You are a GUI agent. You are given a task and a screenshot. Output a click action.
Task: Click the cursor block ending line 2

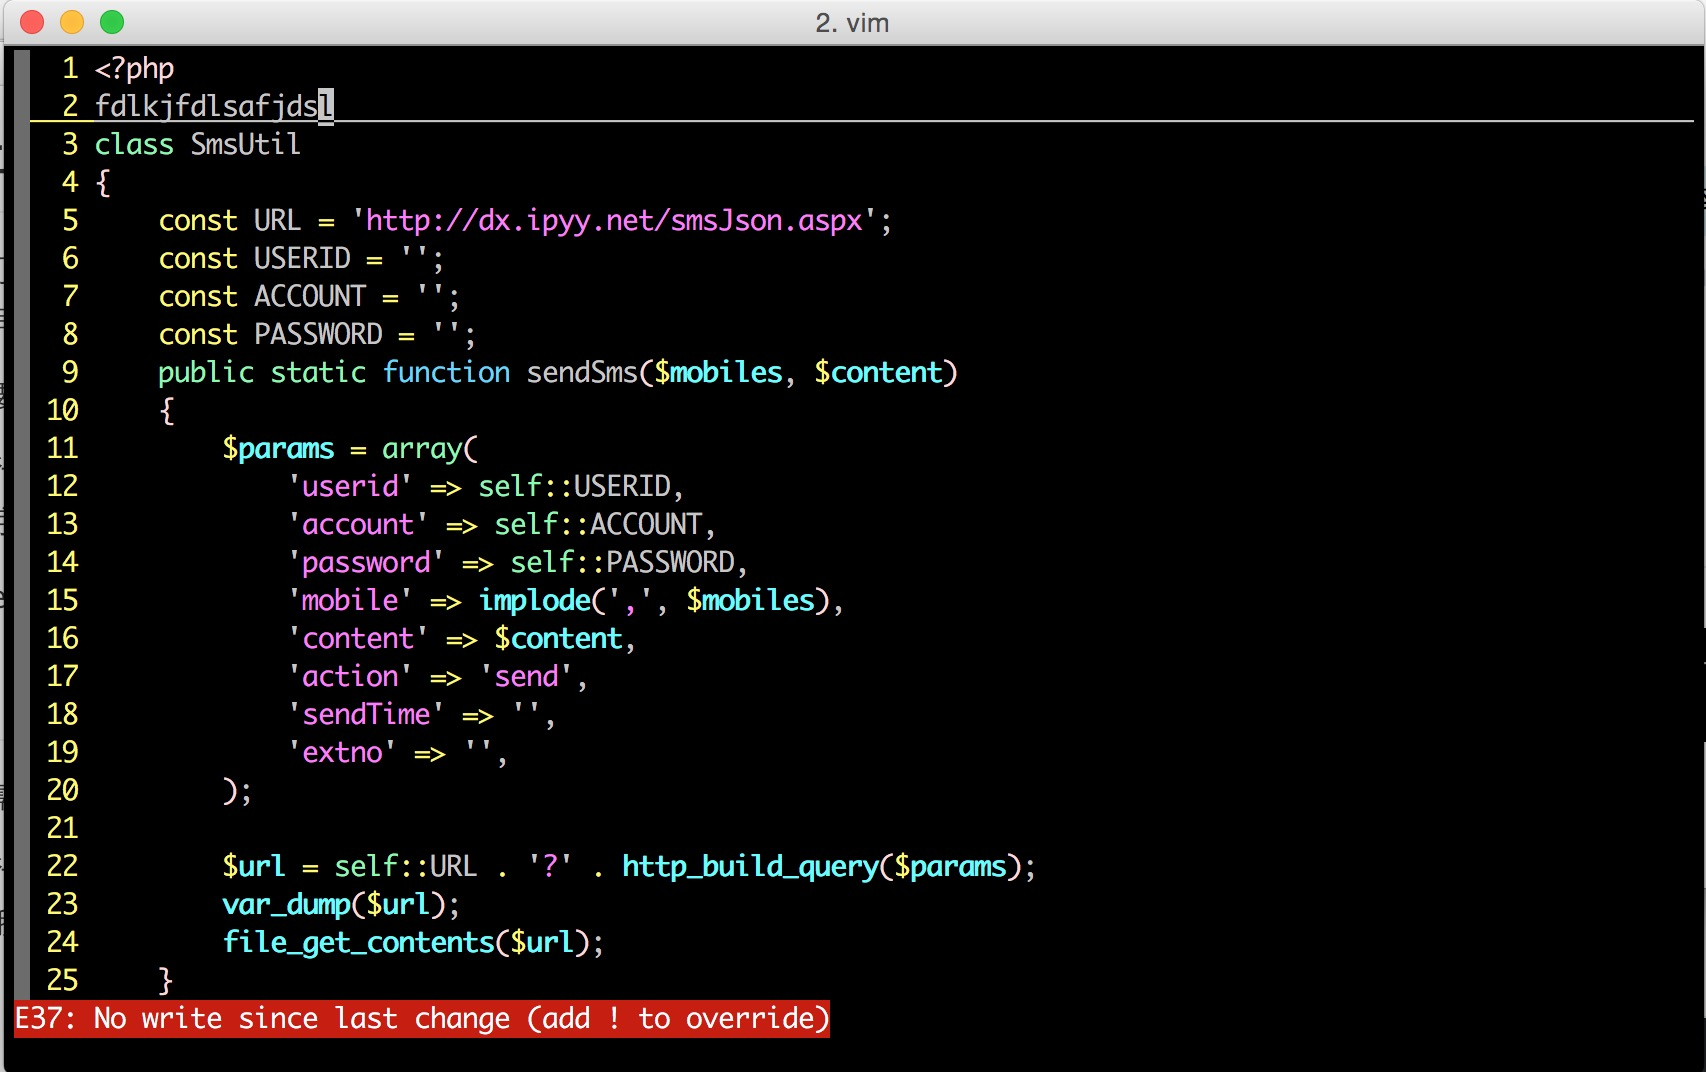[x=326, y=105]
